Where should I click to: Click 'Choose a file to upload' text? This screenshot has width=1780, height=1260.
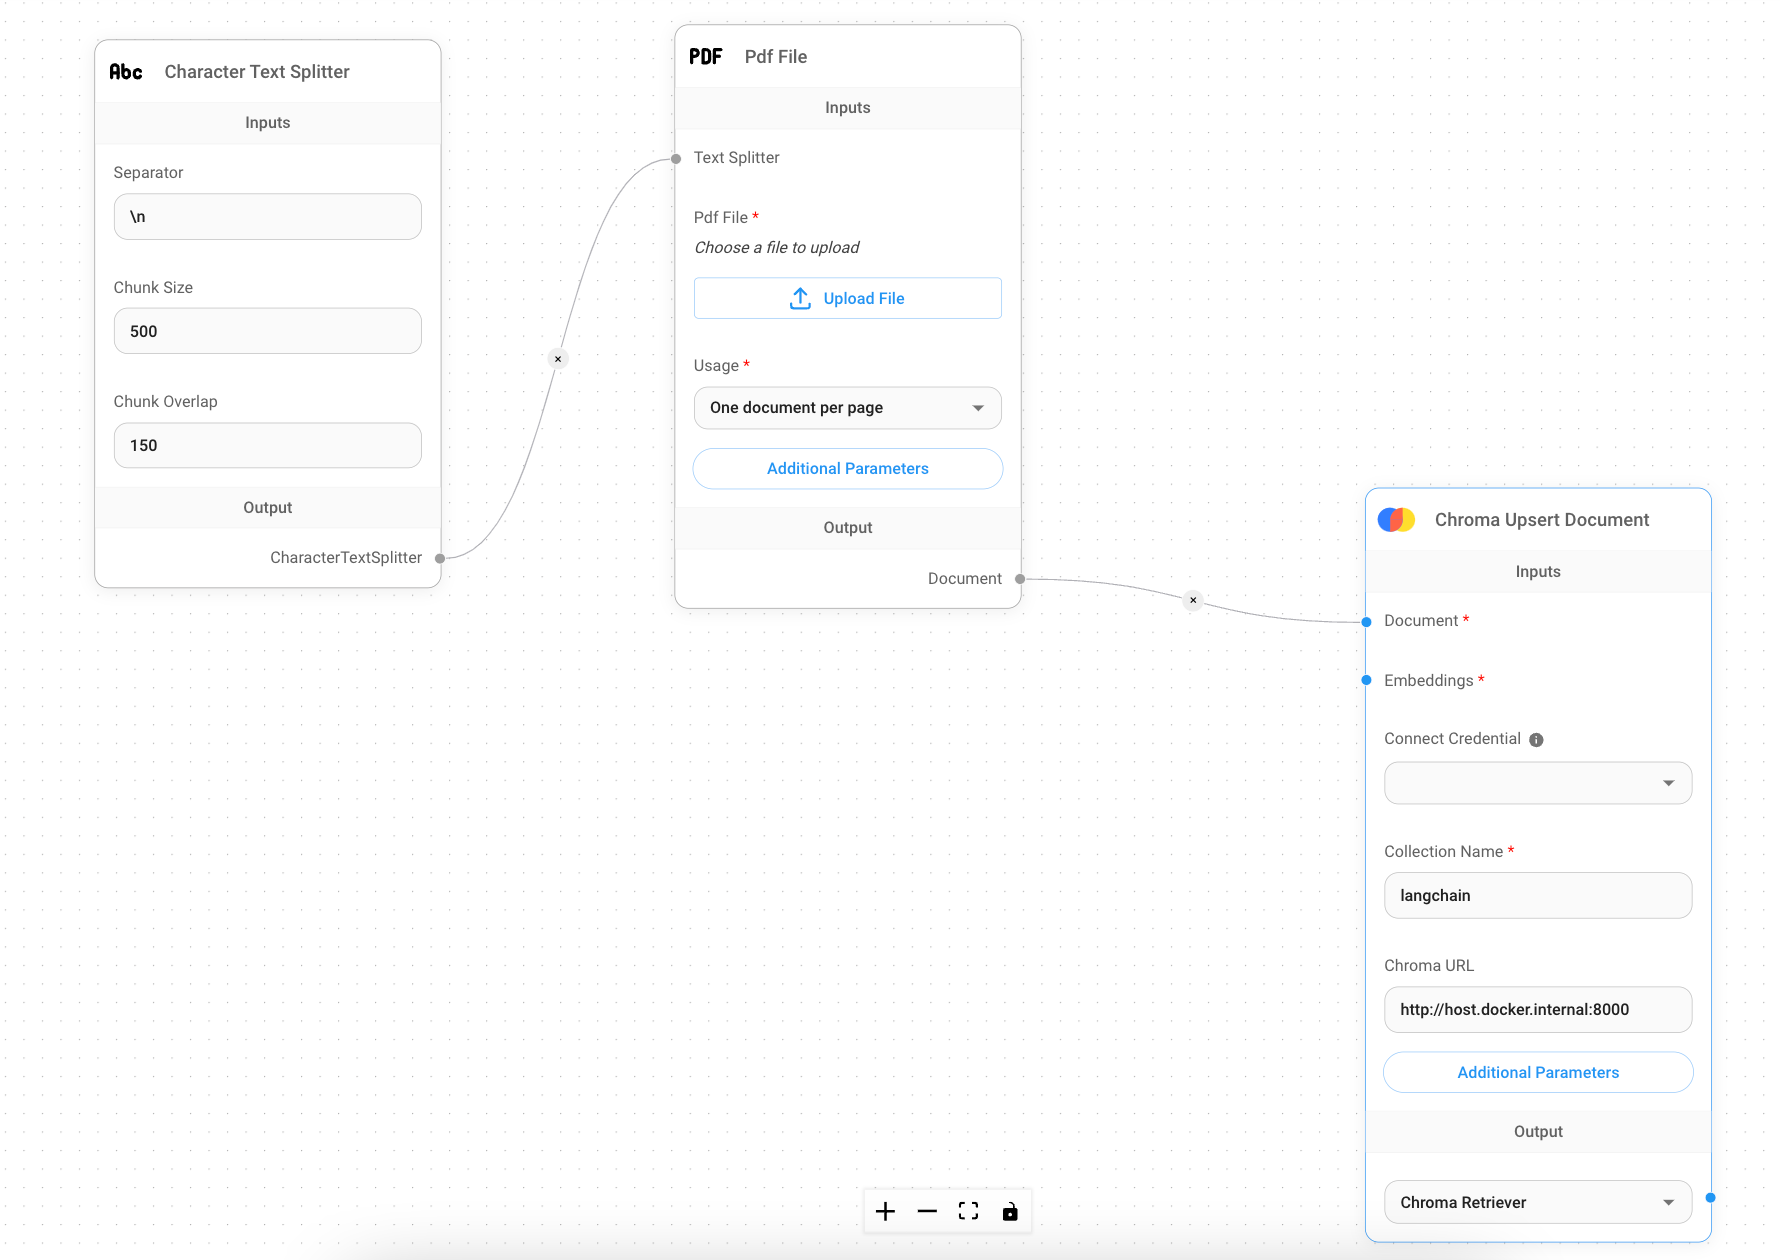777,248
